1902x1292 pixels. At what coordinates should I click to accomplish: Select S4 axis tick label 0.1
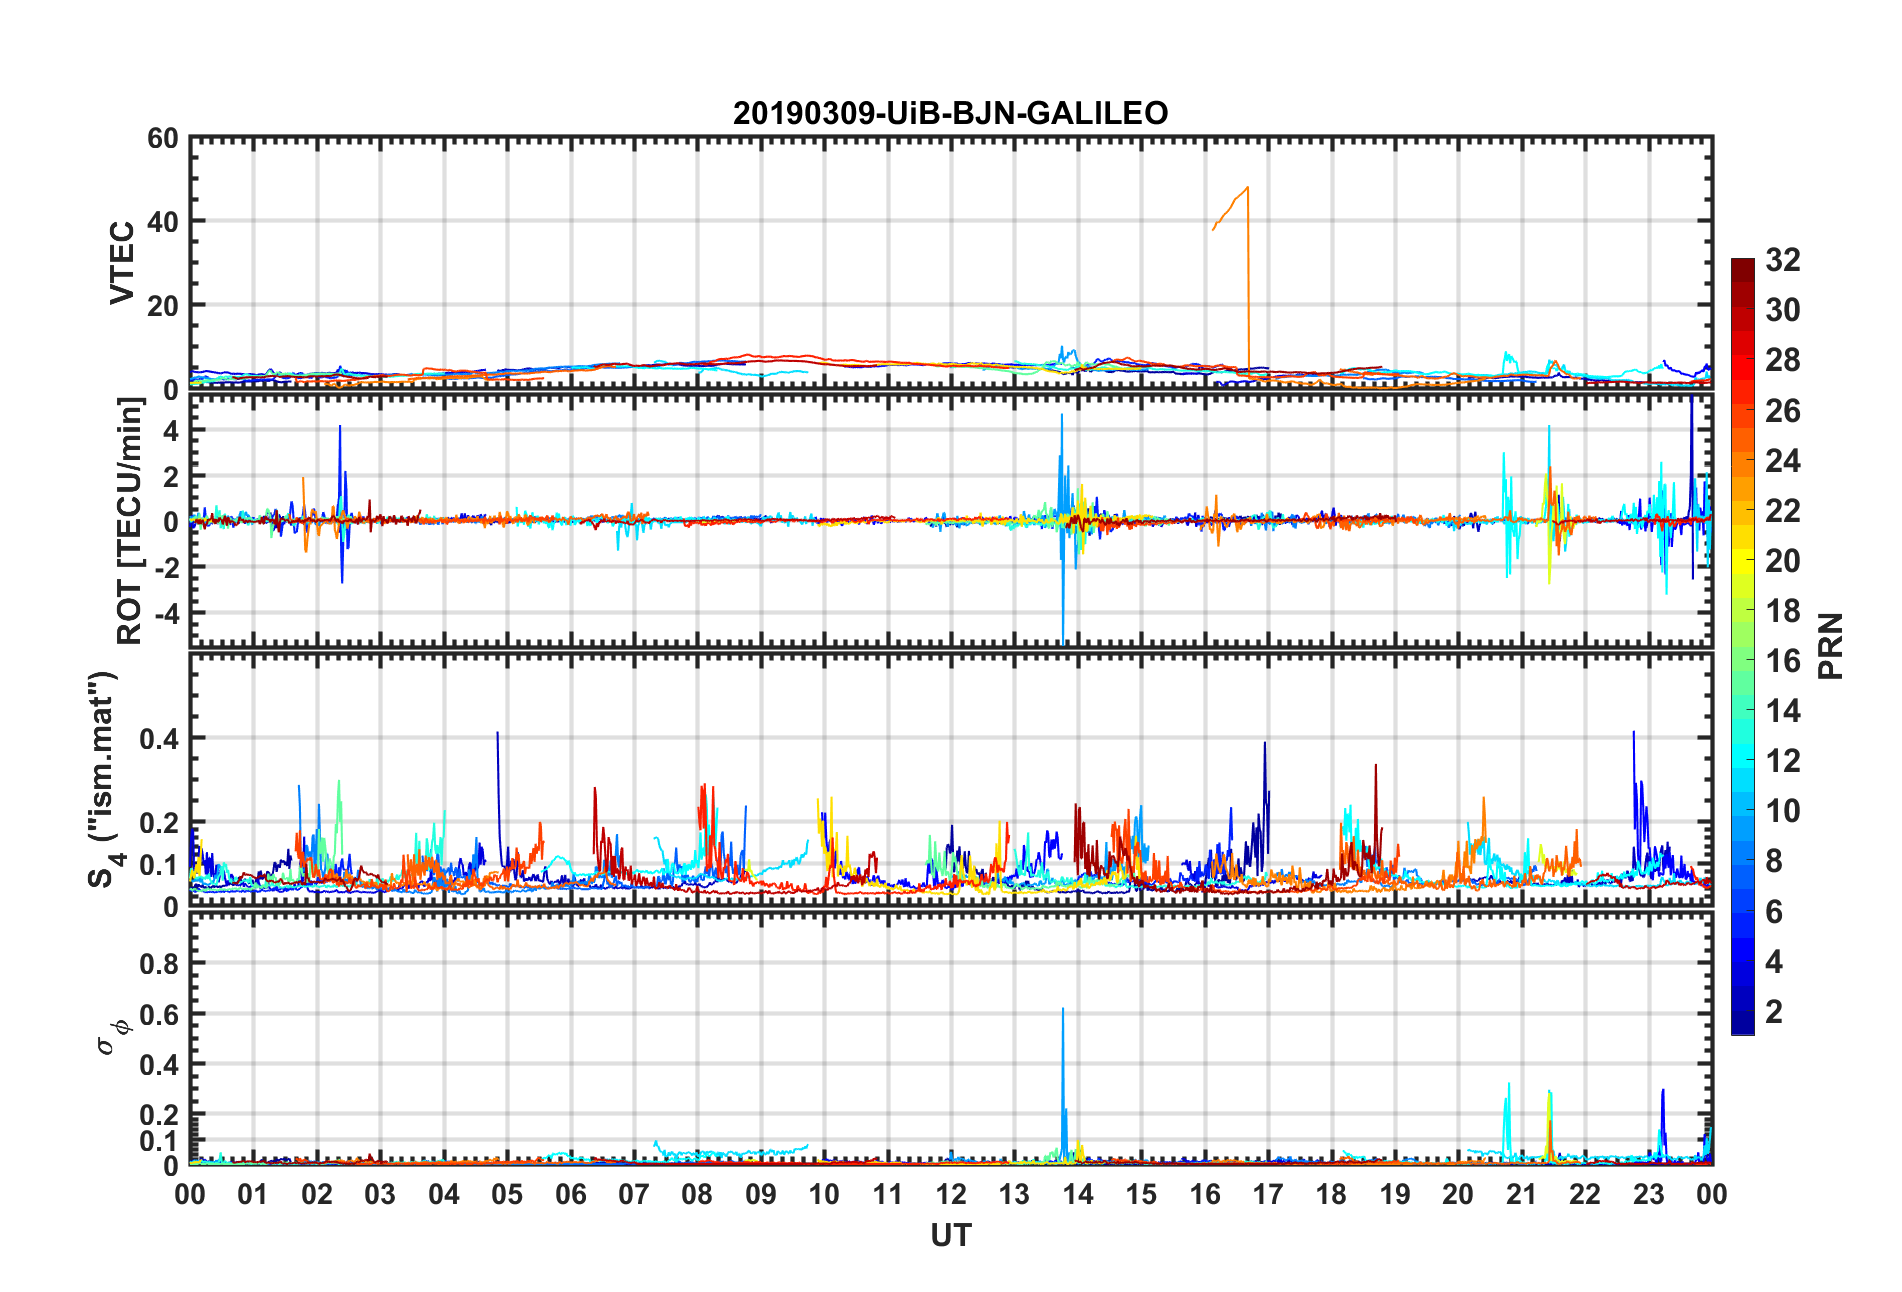(x=160, y=865)
